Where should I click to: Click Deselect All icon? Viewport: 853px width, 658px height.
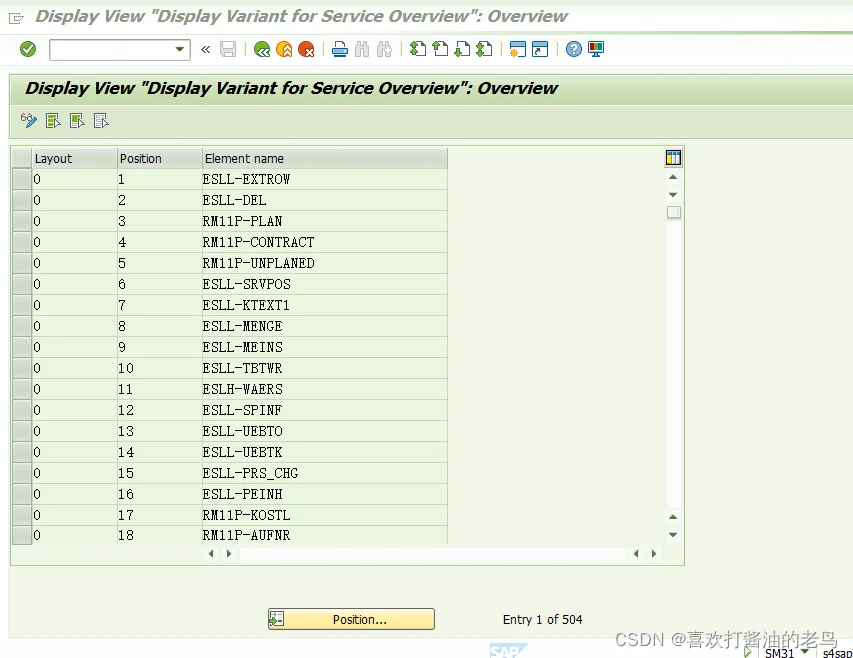(101, 120)
